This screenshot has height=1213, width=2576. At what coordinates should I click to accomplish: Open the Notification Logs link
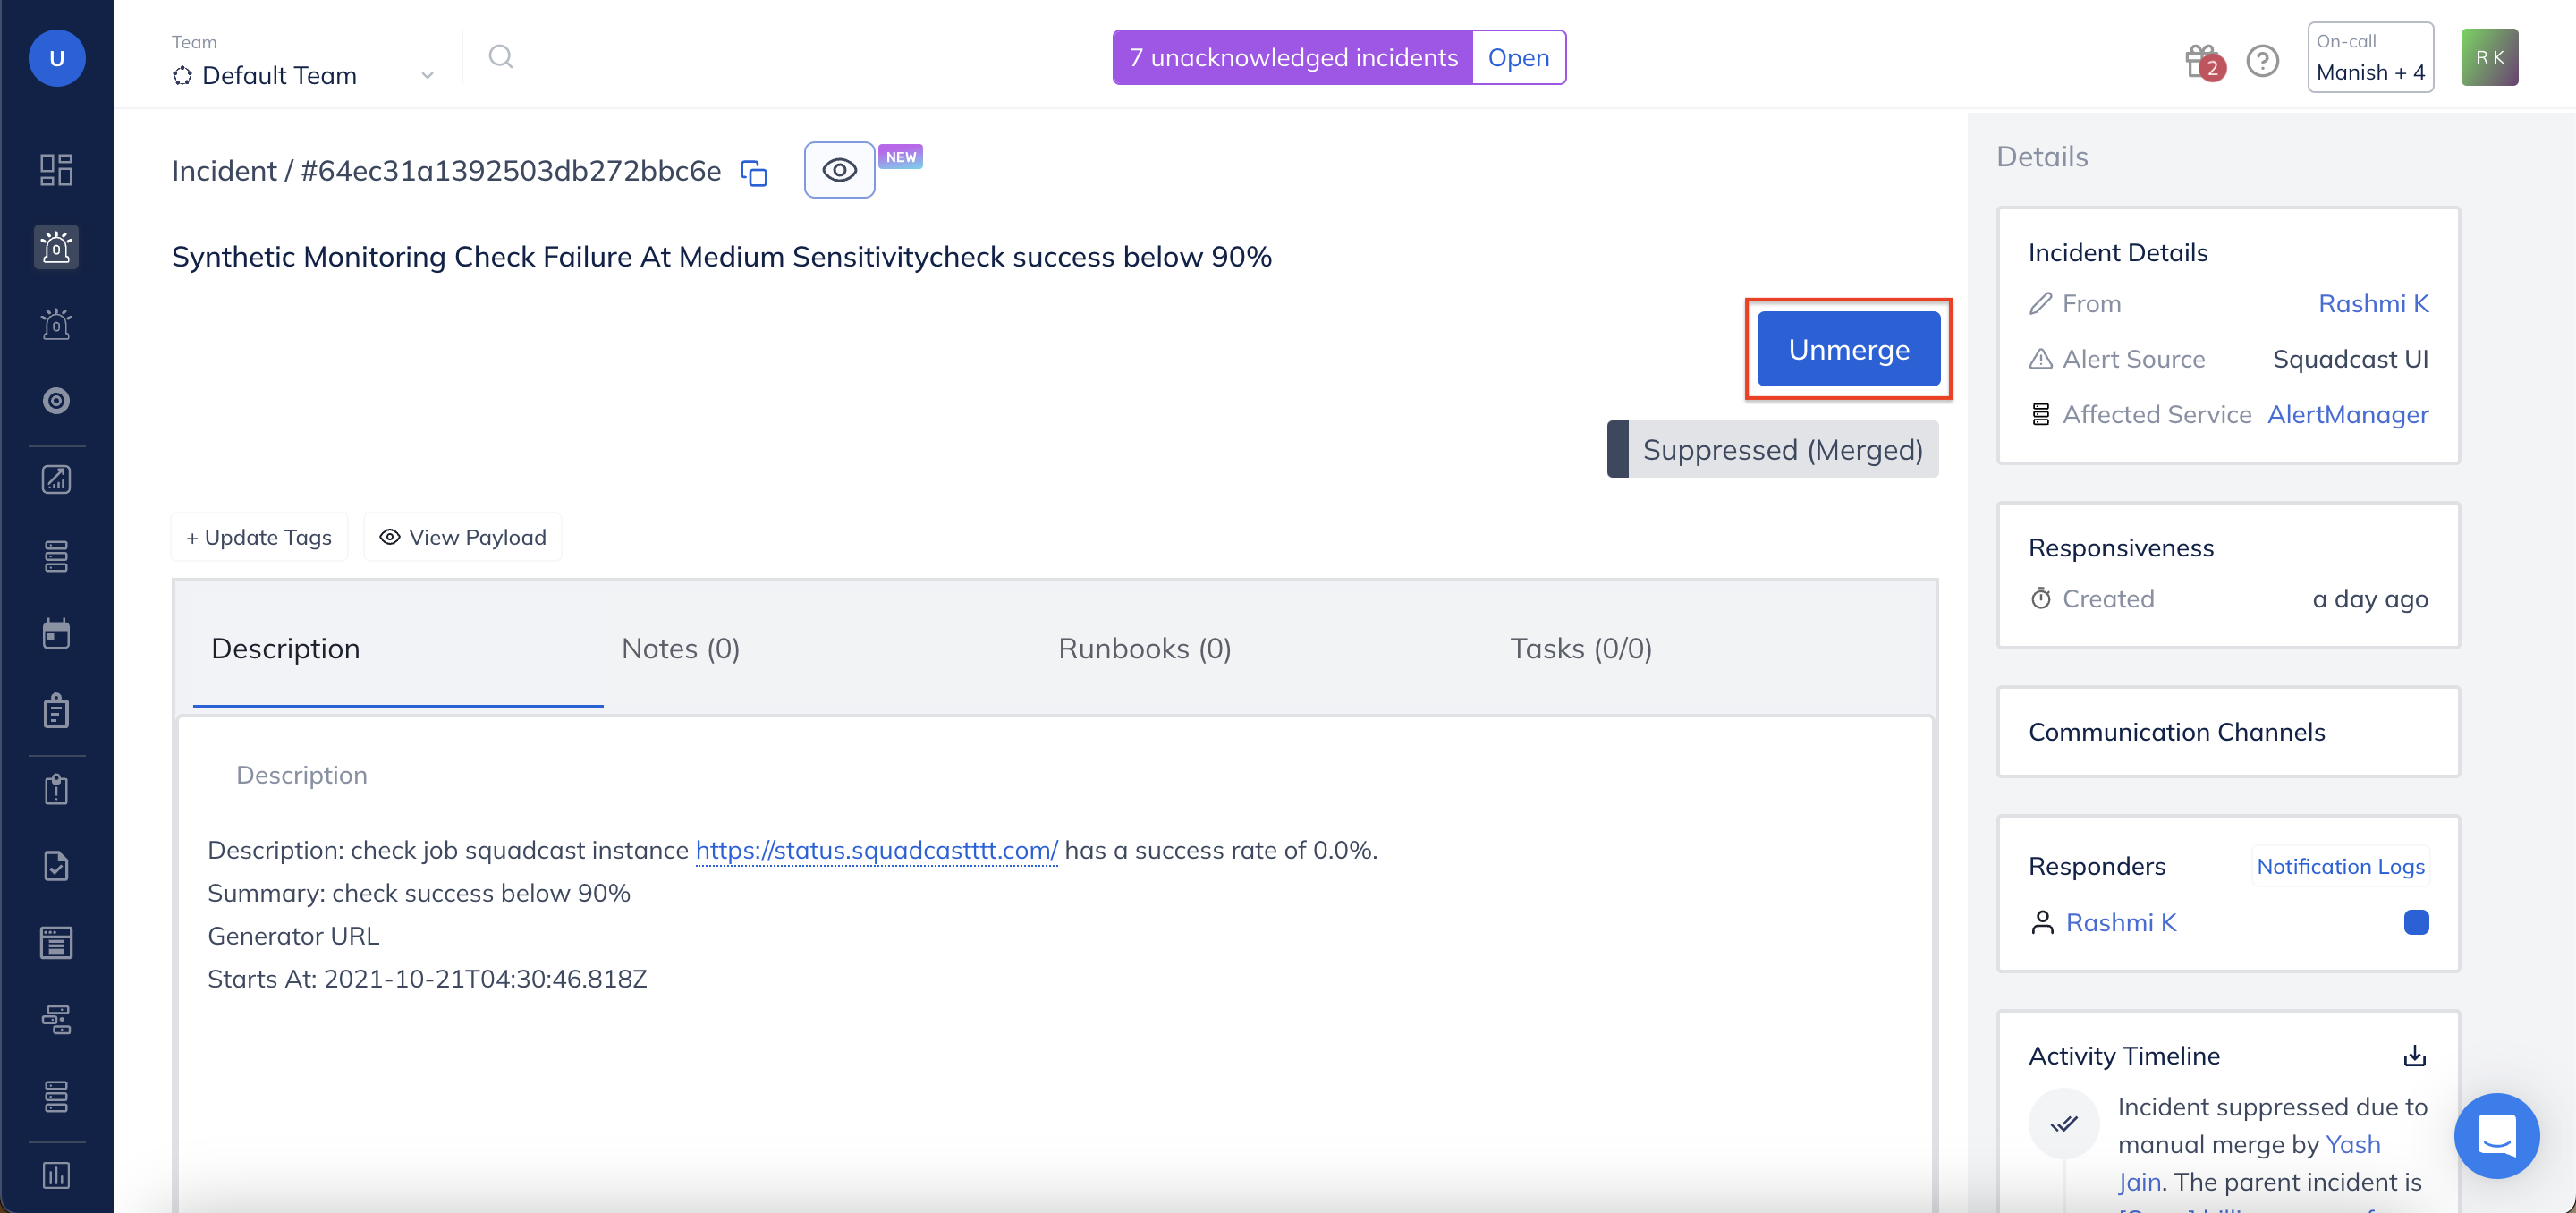pyautogui.click(x=2340, y=866)
